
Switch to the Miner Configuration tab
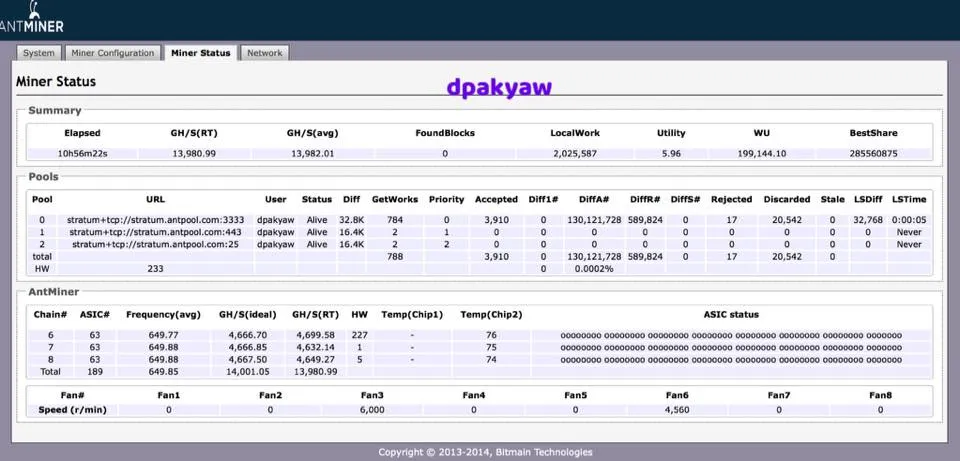point(113,53)
